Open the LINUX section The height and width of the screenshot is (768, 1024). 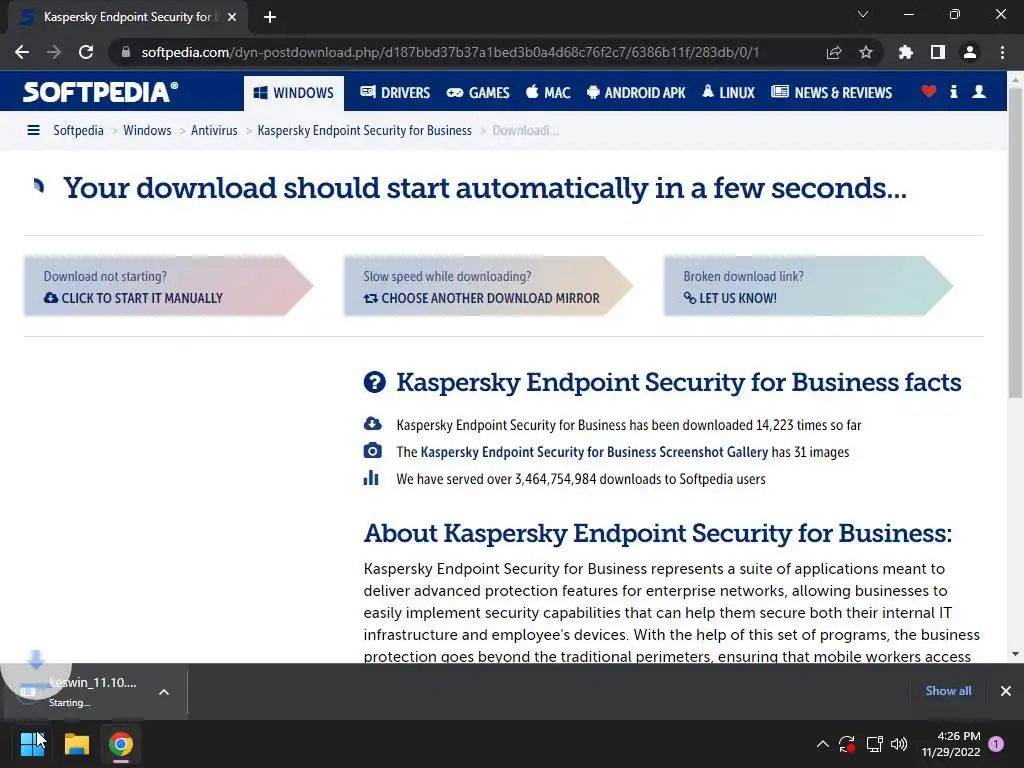[x=728, y=93]
